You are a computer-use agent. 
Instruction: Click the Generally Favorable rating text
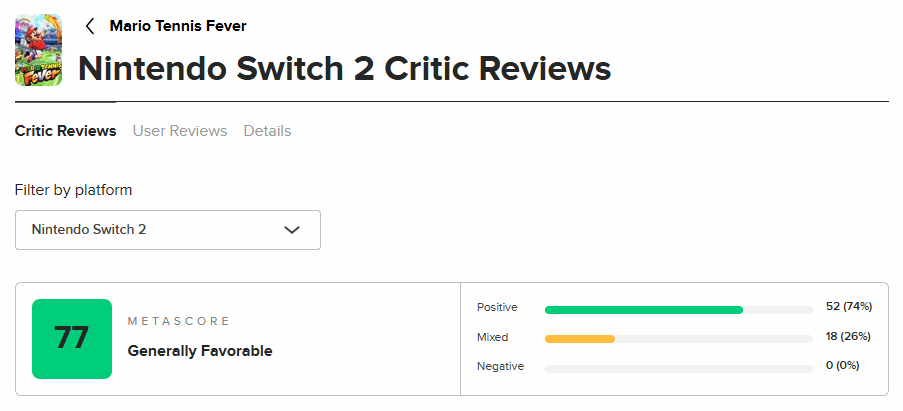pos(200,351)
